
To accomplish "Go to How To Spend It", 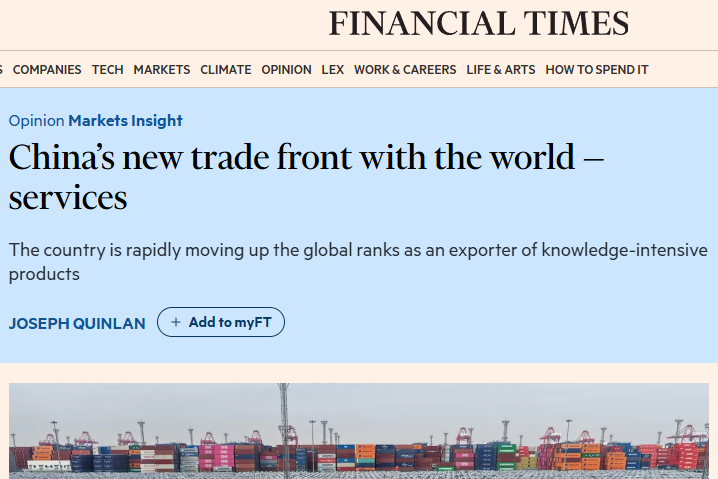I will pos(597,70).
